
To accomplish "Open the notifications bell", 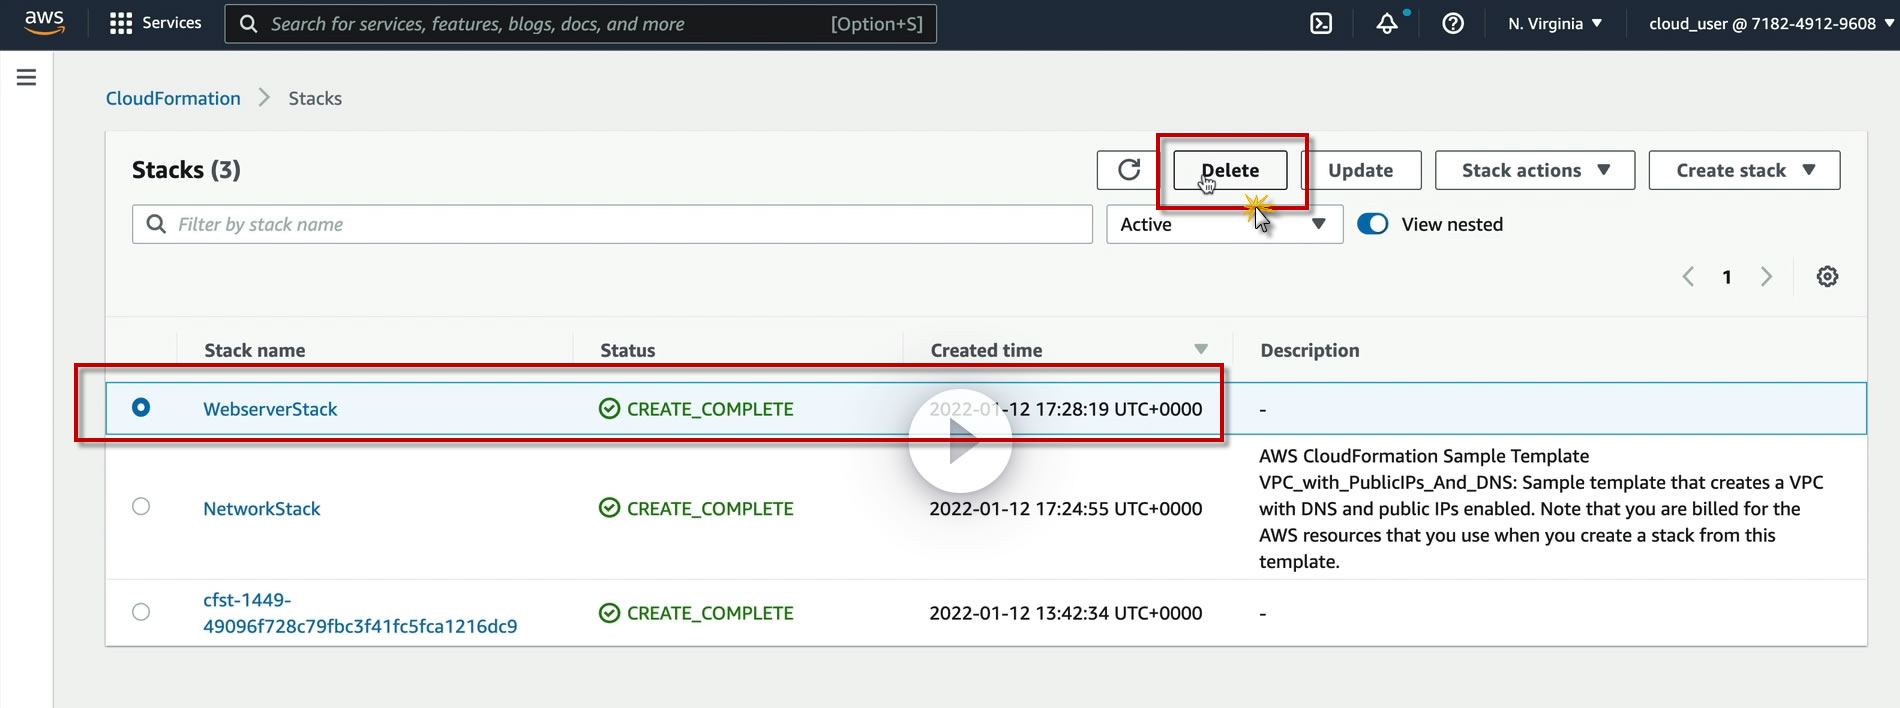I will [1387, 23].
